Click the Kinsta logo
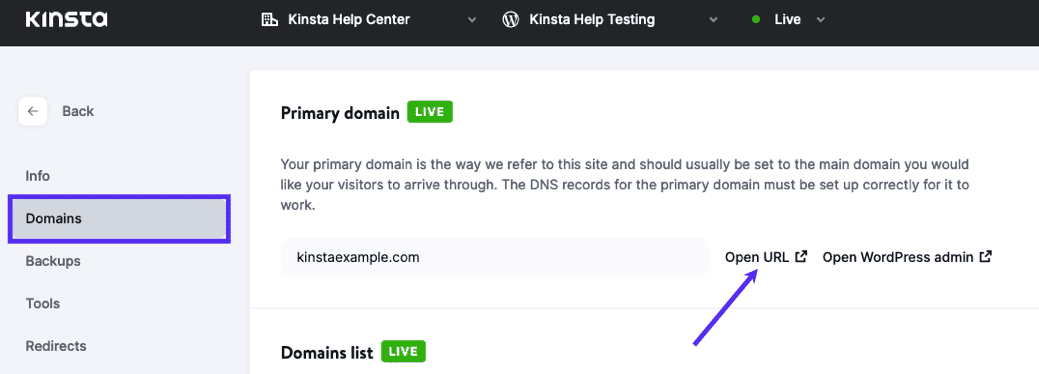Viewport: 1039px width, 374px height. pyautogui.click(x=66, y=20)
